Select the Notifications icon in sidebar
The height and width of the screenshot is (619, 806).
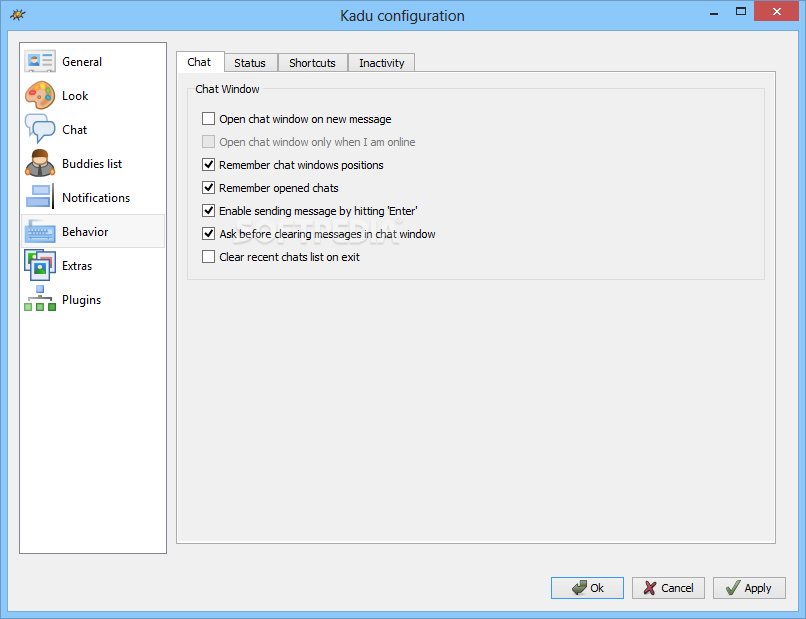40,197
